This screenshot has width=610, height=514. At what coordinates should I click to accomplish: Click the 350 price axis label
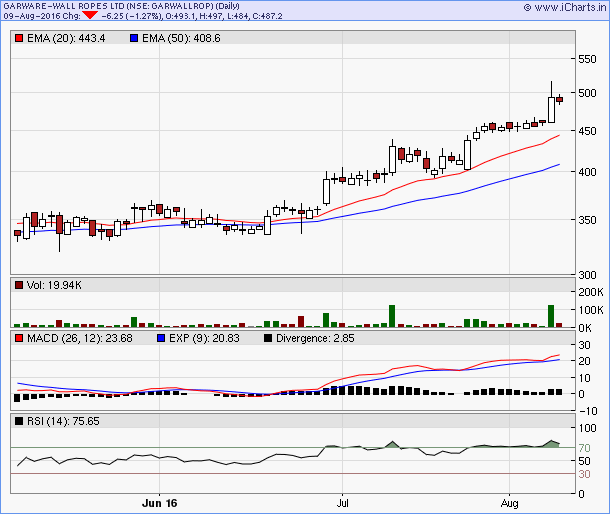click(587, 220)
